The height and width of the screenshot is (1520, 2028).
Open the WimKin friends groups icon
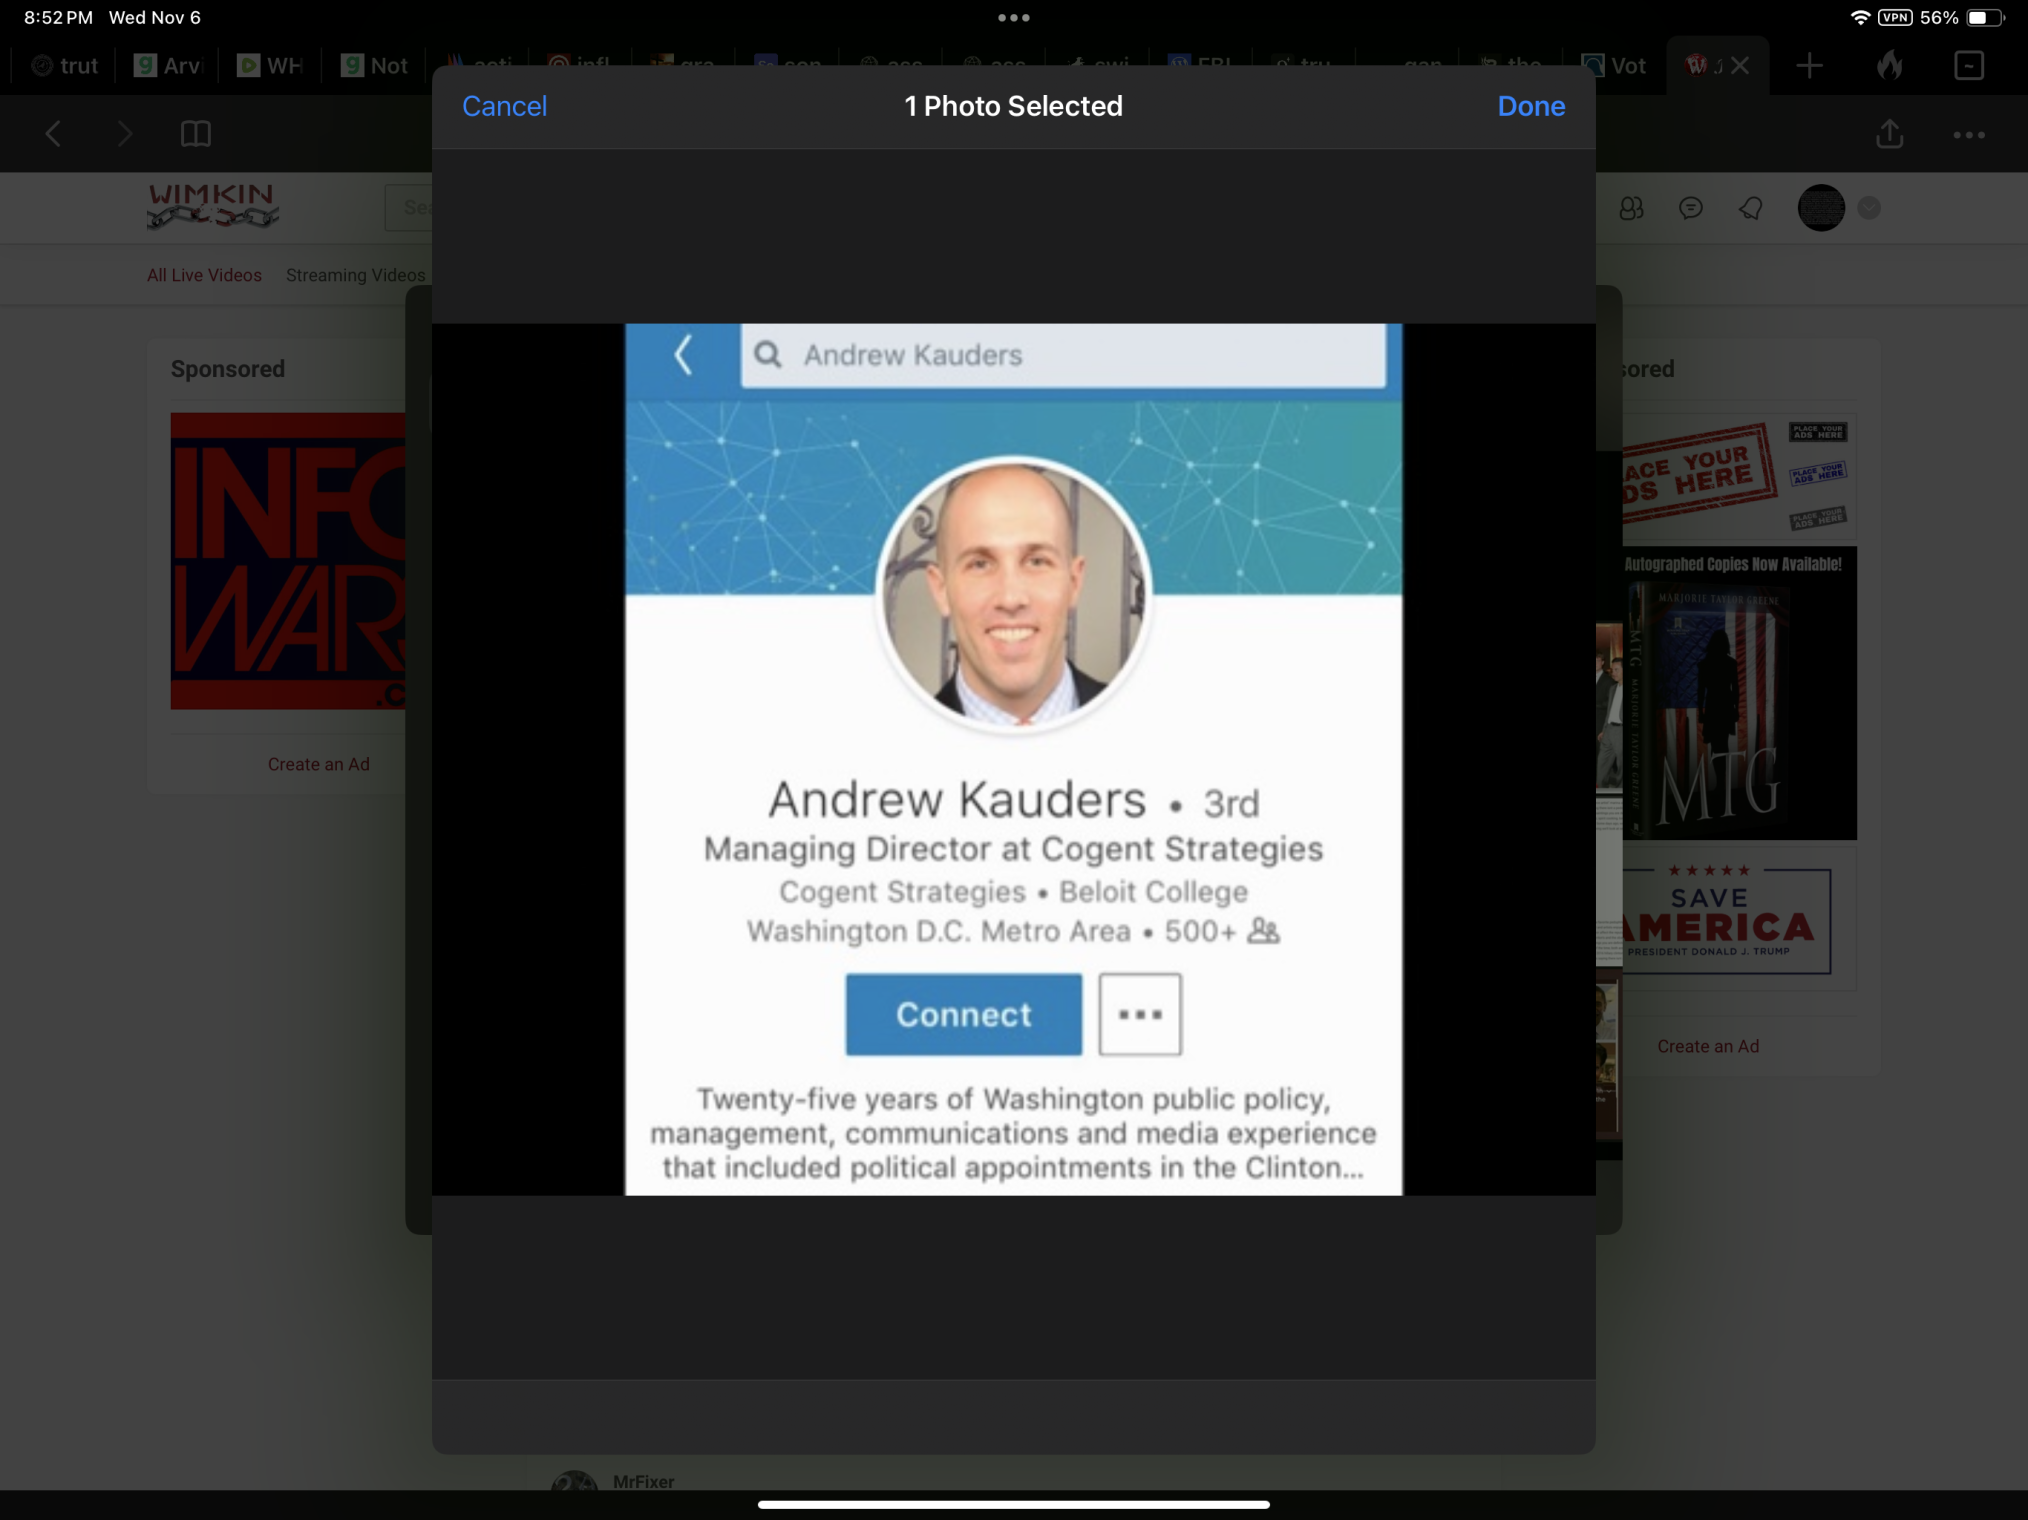tap(1631, 208)
